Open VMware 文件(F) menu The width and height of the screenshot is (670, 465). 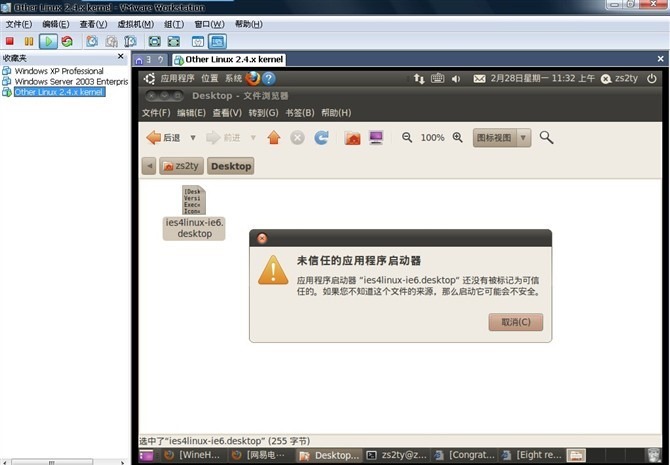[x=18, y=24]
